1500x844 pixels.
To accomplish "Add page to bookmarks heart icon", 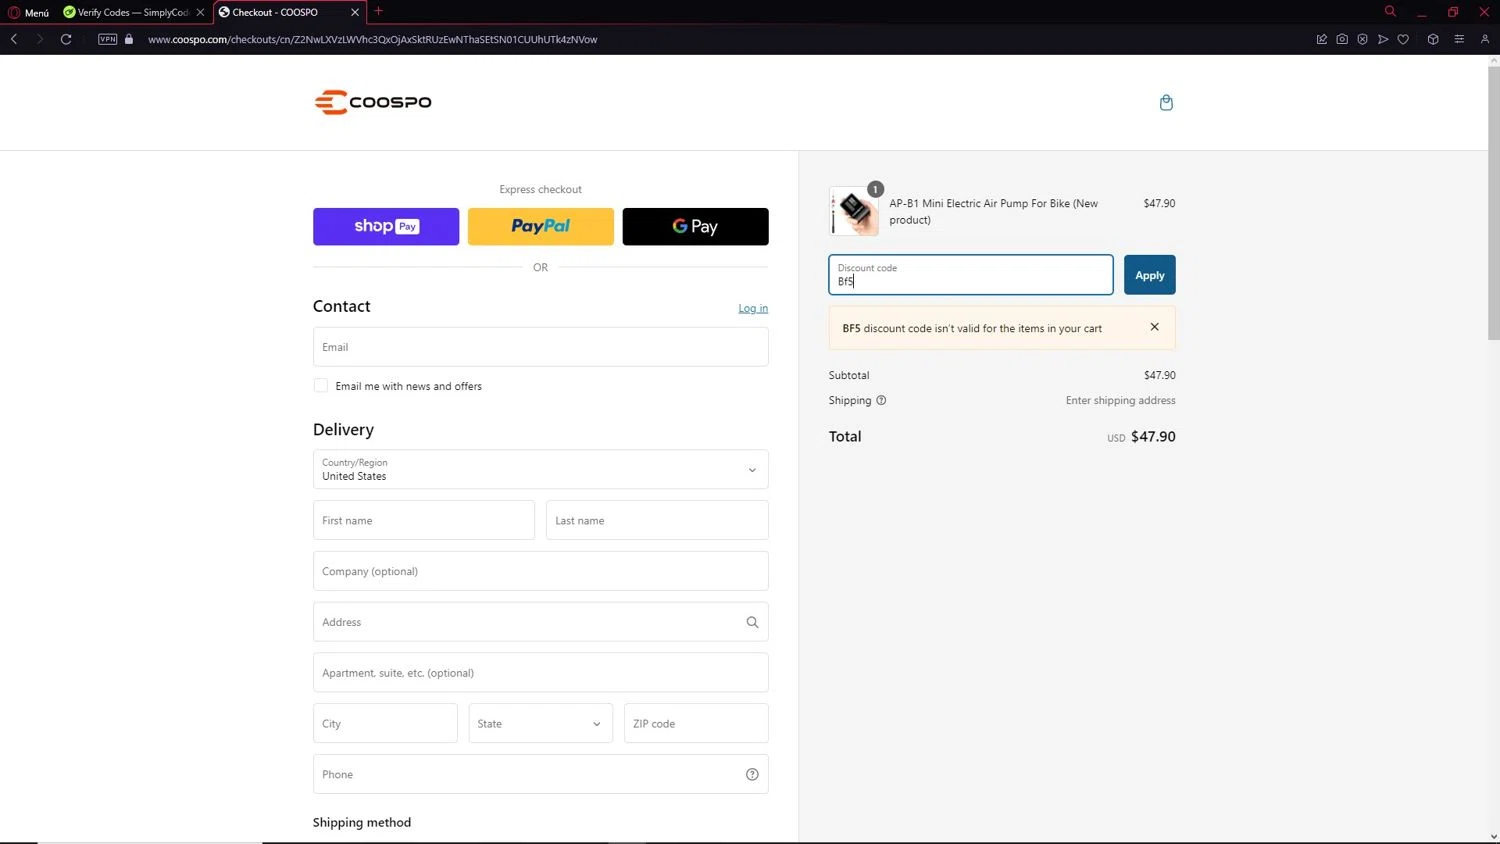I will [x=1403, y=39].
